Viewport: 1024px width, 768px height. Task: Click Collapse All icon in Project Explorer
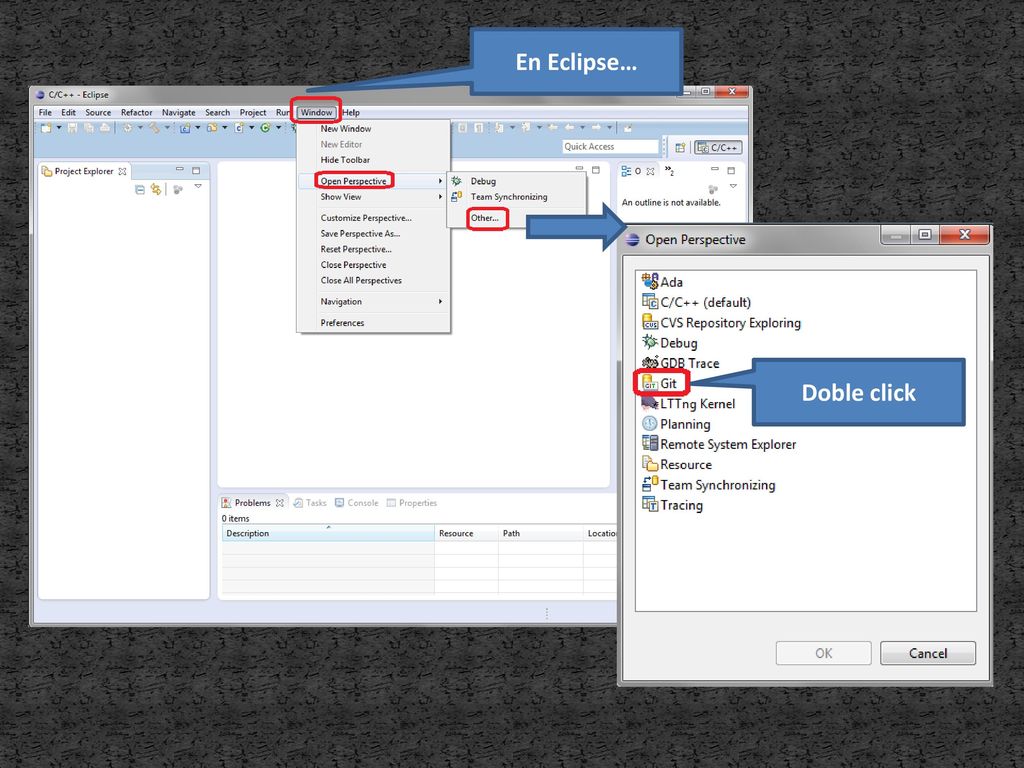point(140,189)
